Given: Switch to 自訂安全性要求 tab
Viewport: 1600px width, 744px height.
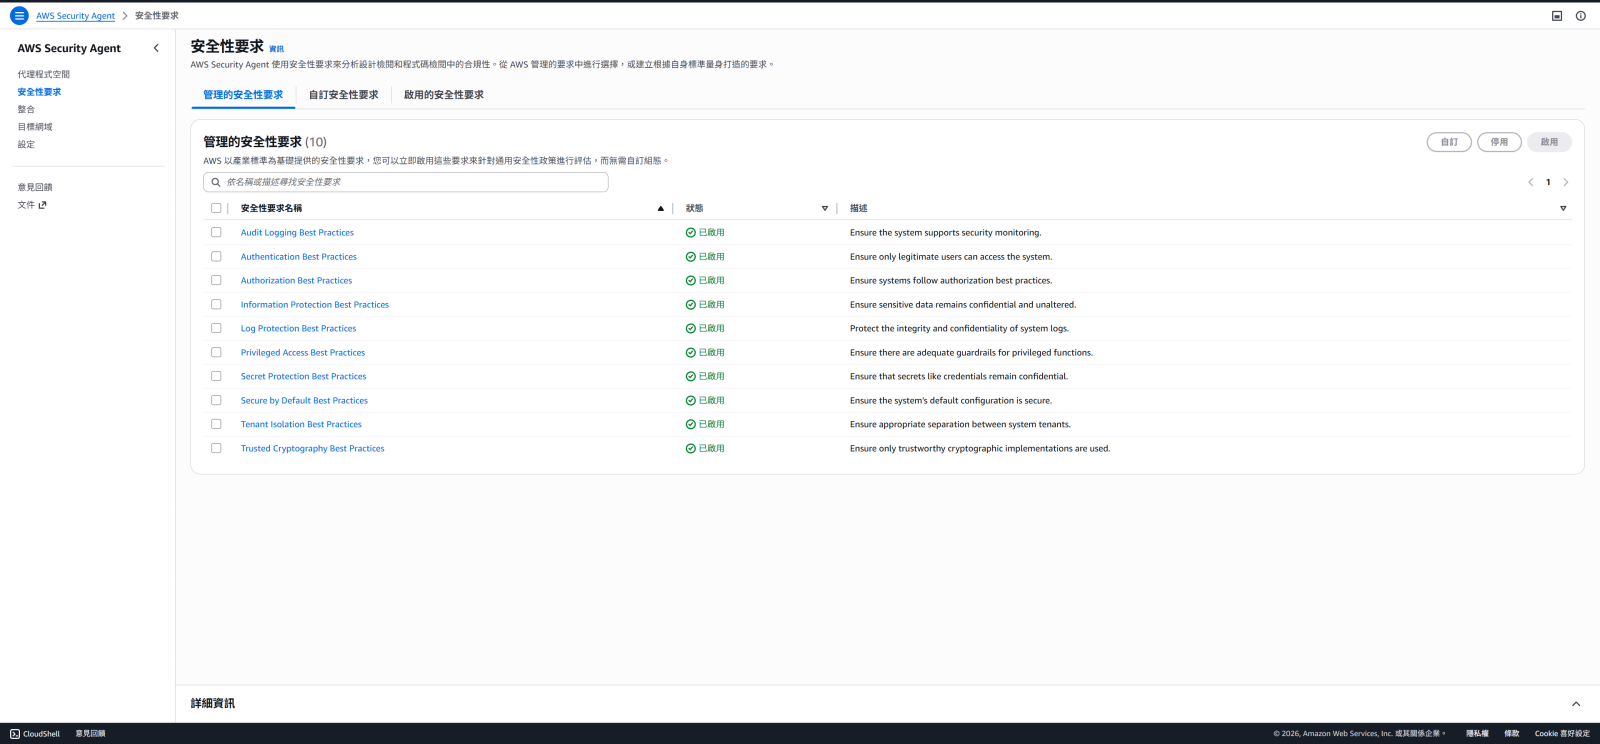Looking at the screenshot, I should tap(344, 95).
